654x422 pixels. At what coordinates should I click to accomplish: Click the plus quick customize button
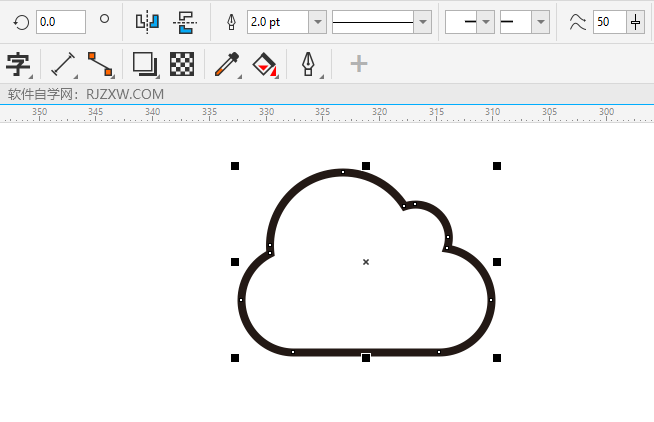point(359,64)
